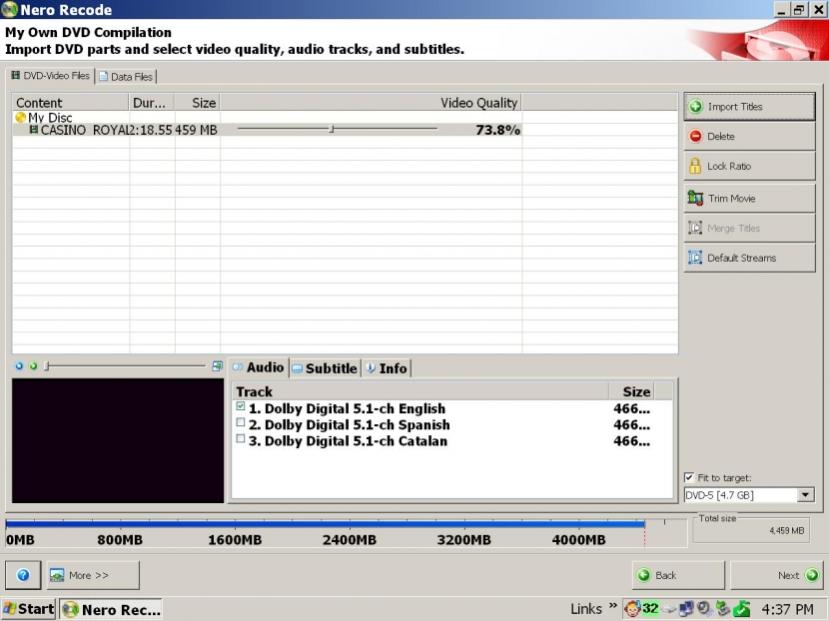Screen dimensions: 829x621
Task: Click the fullscreen preview icon above video
Action: tap(217, 366)
